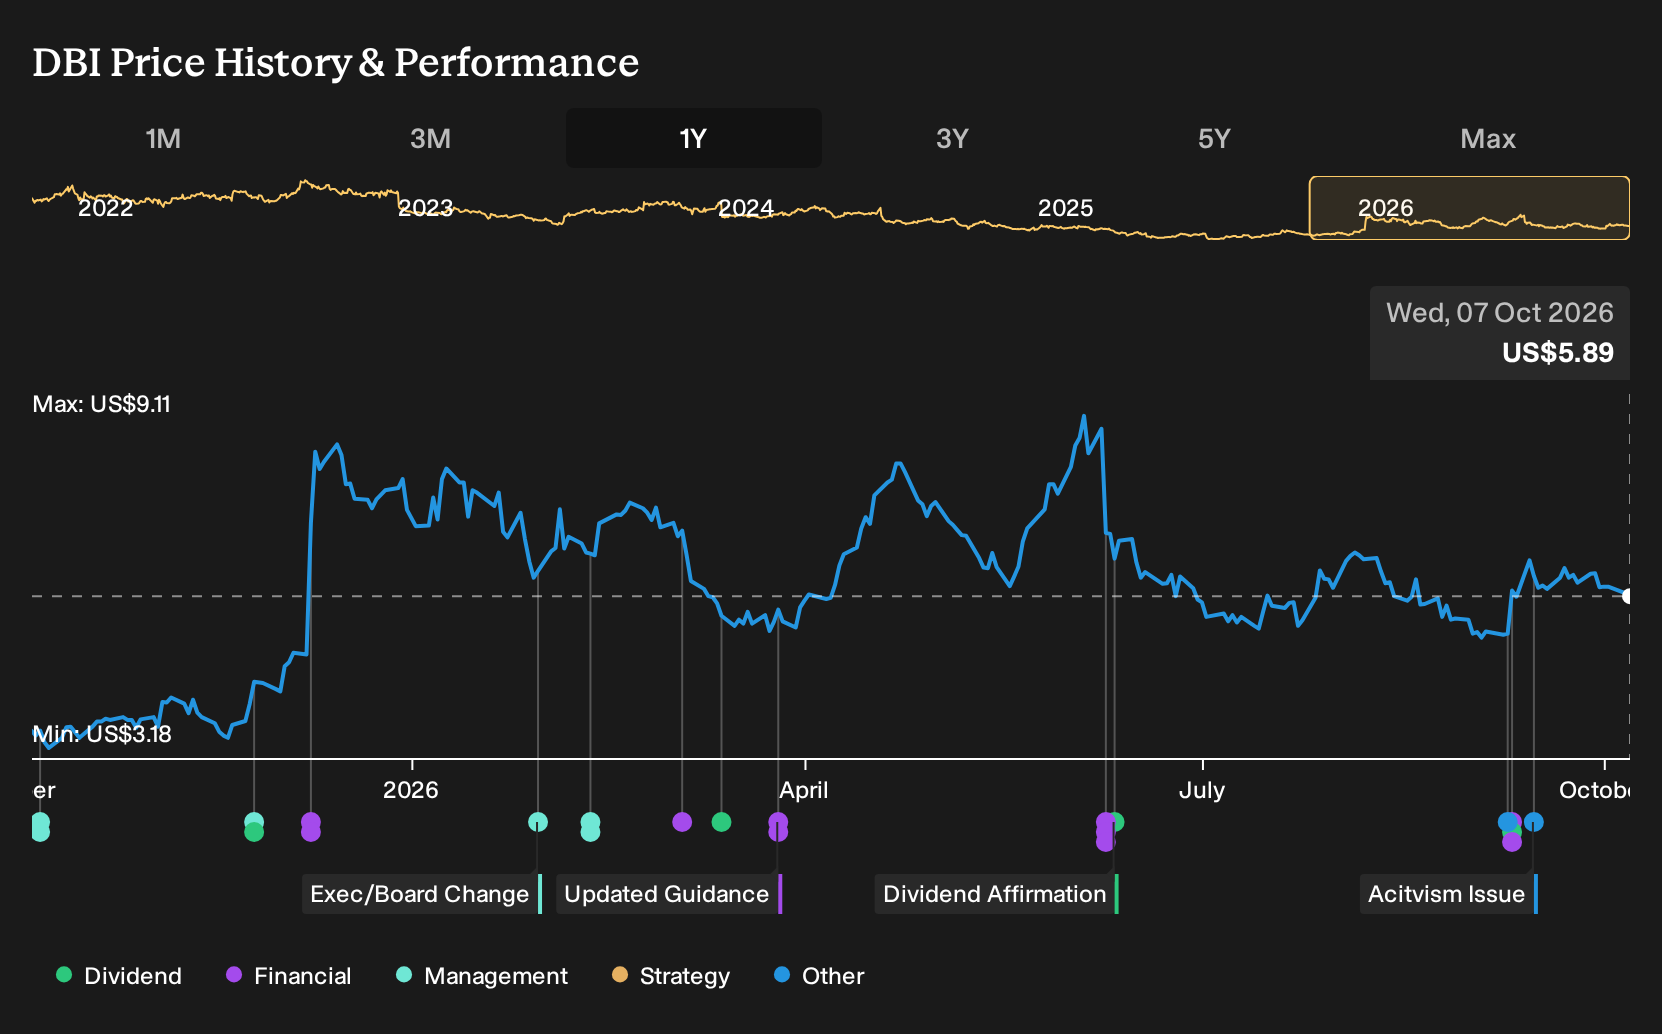Click the green marker under the teal one
This screenshot has height=1034, width=1662.
click(254, 832)
